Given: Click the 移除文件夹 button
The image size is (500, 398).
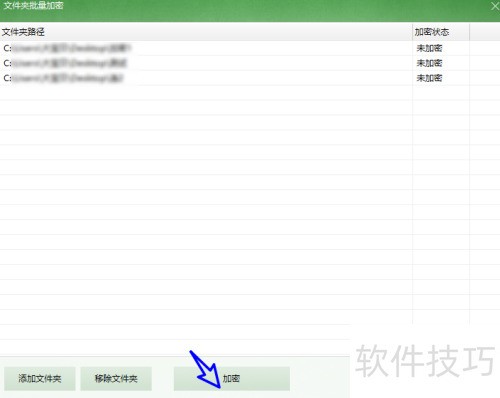Looking at the screenshot, I should pos(116,379).
